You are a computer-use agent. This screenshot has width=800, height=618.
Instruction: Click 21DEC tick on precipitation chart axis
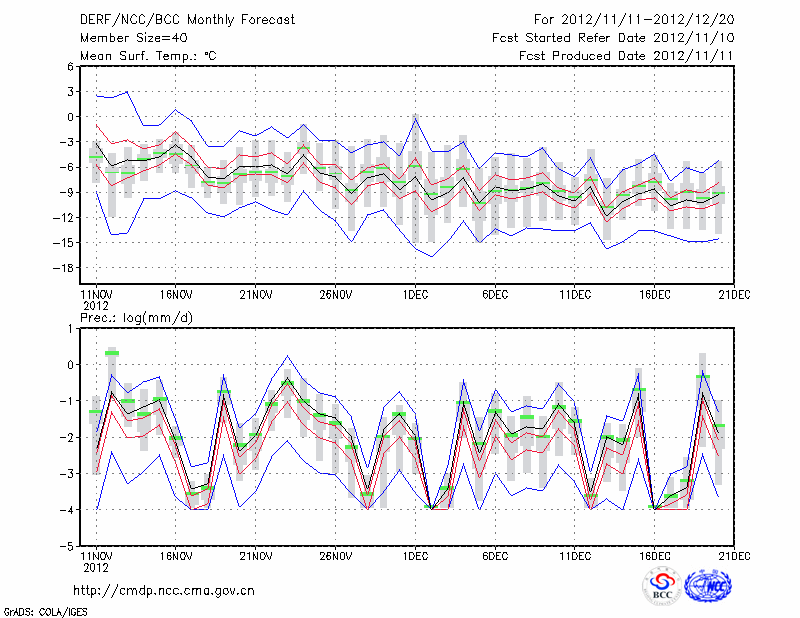(735, 556)
